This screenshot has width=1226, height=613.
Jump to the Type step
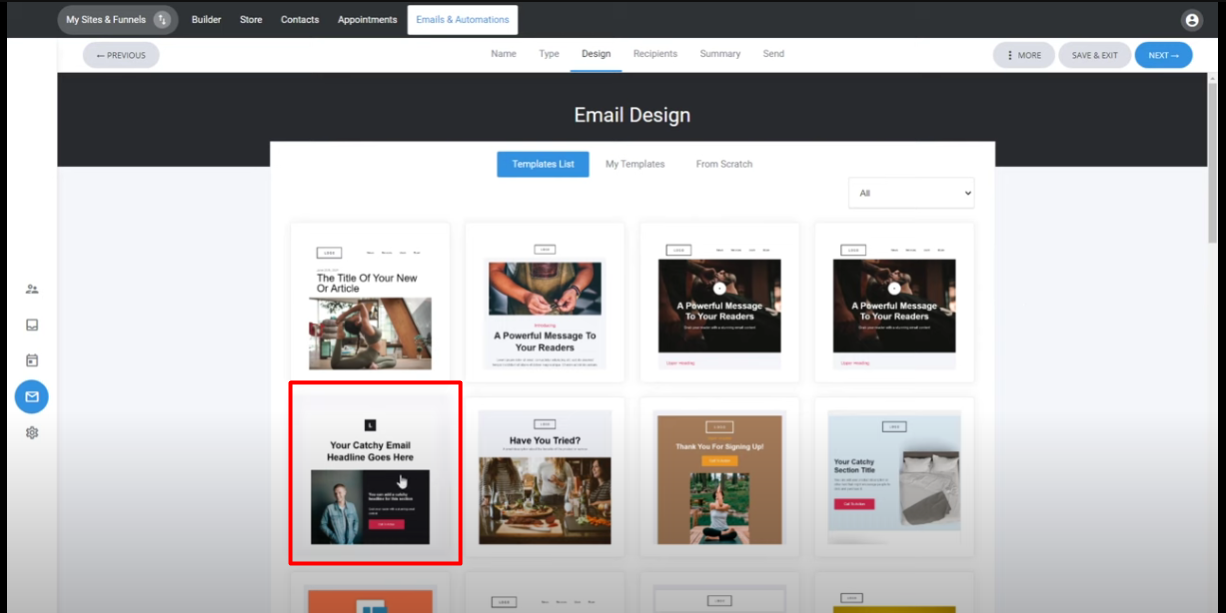549,54
